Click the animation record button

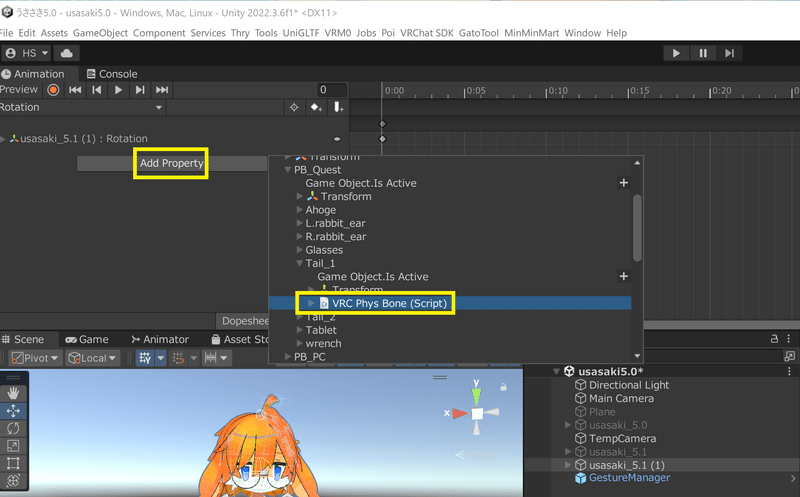click(x=53, y=90)
